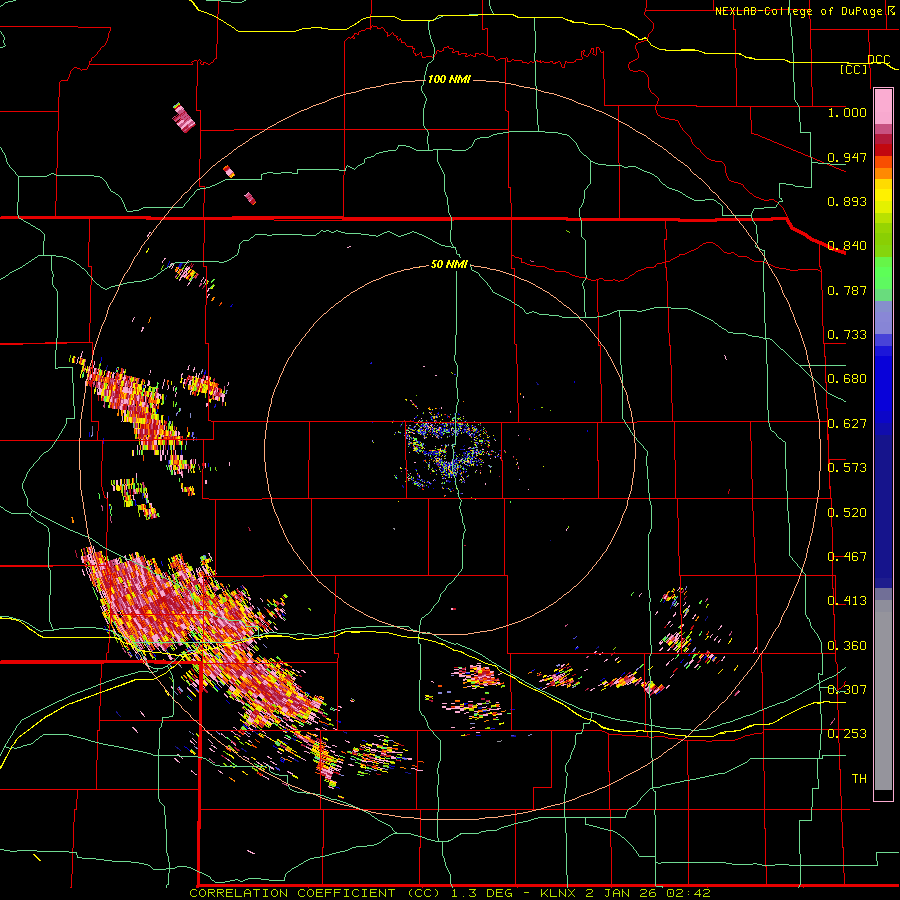Viewport: 900px width, 900px height.
Task: Click the 1.000 scale value
Action: (x=847, y=112)
